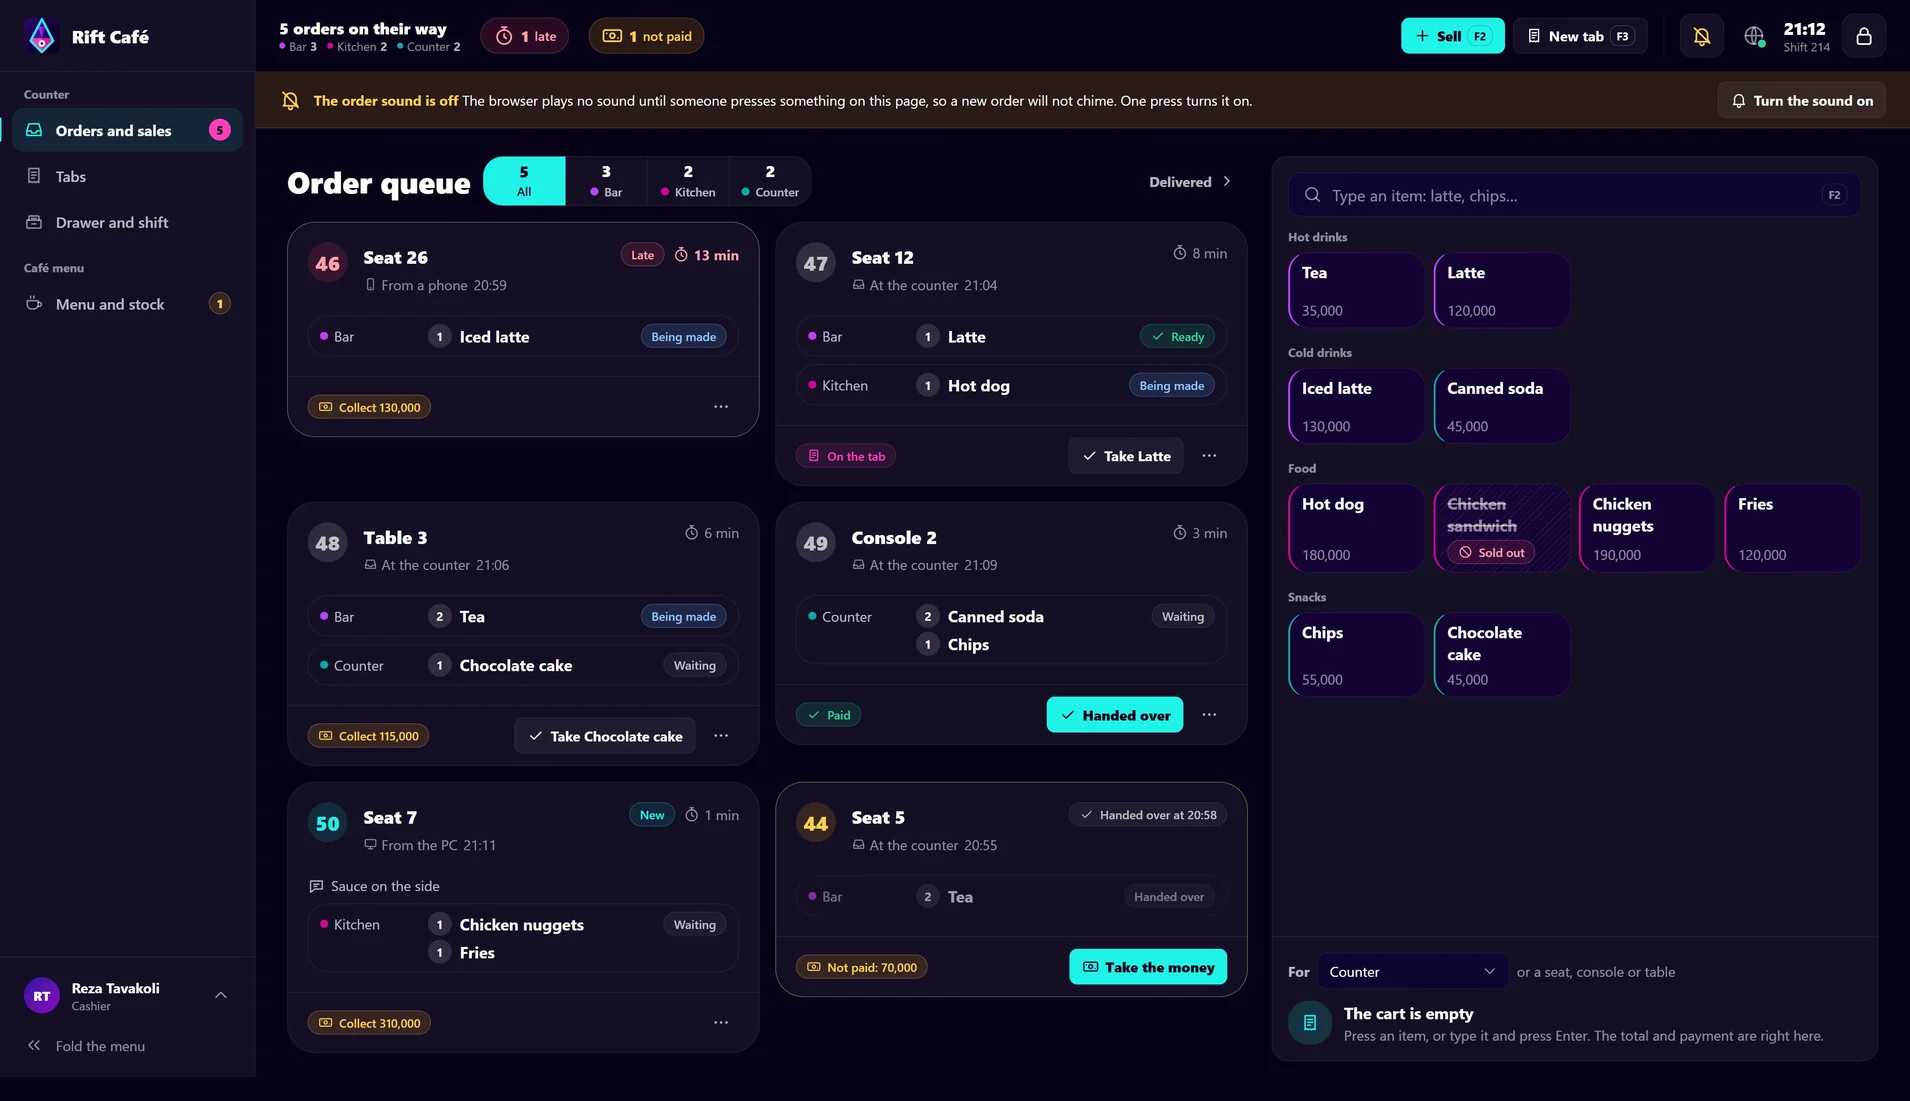Open more options for order 50
Image resolution: width=1910 pixels, height=1101 pixels.
pos(721,1023)
